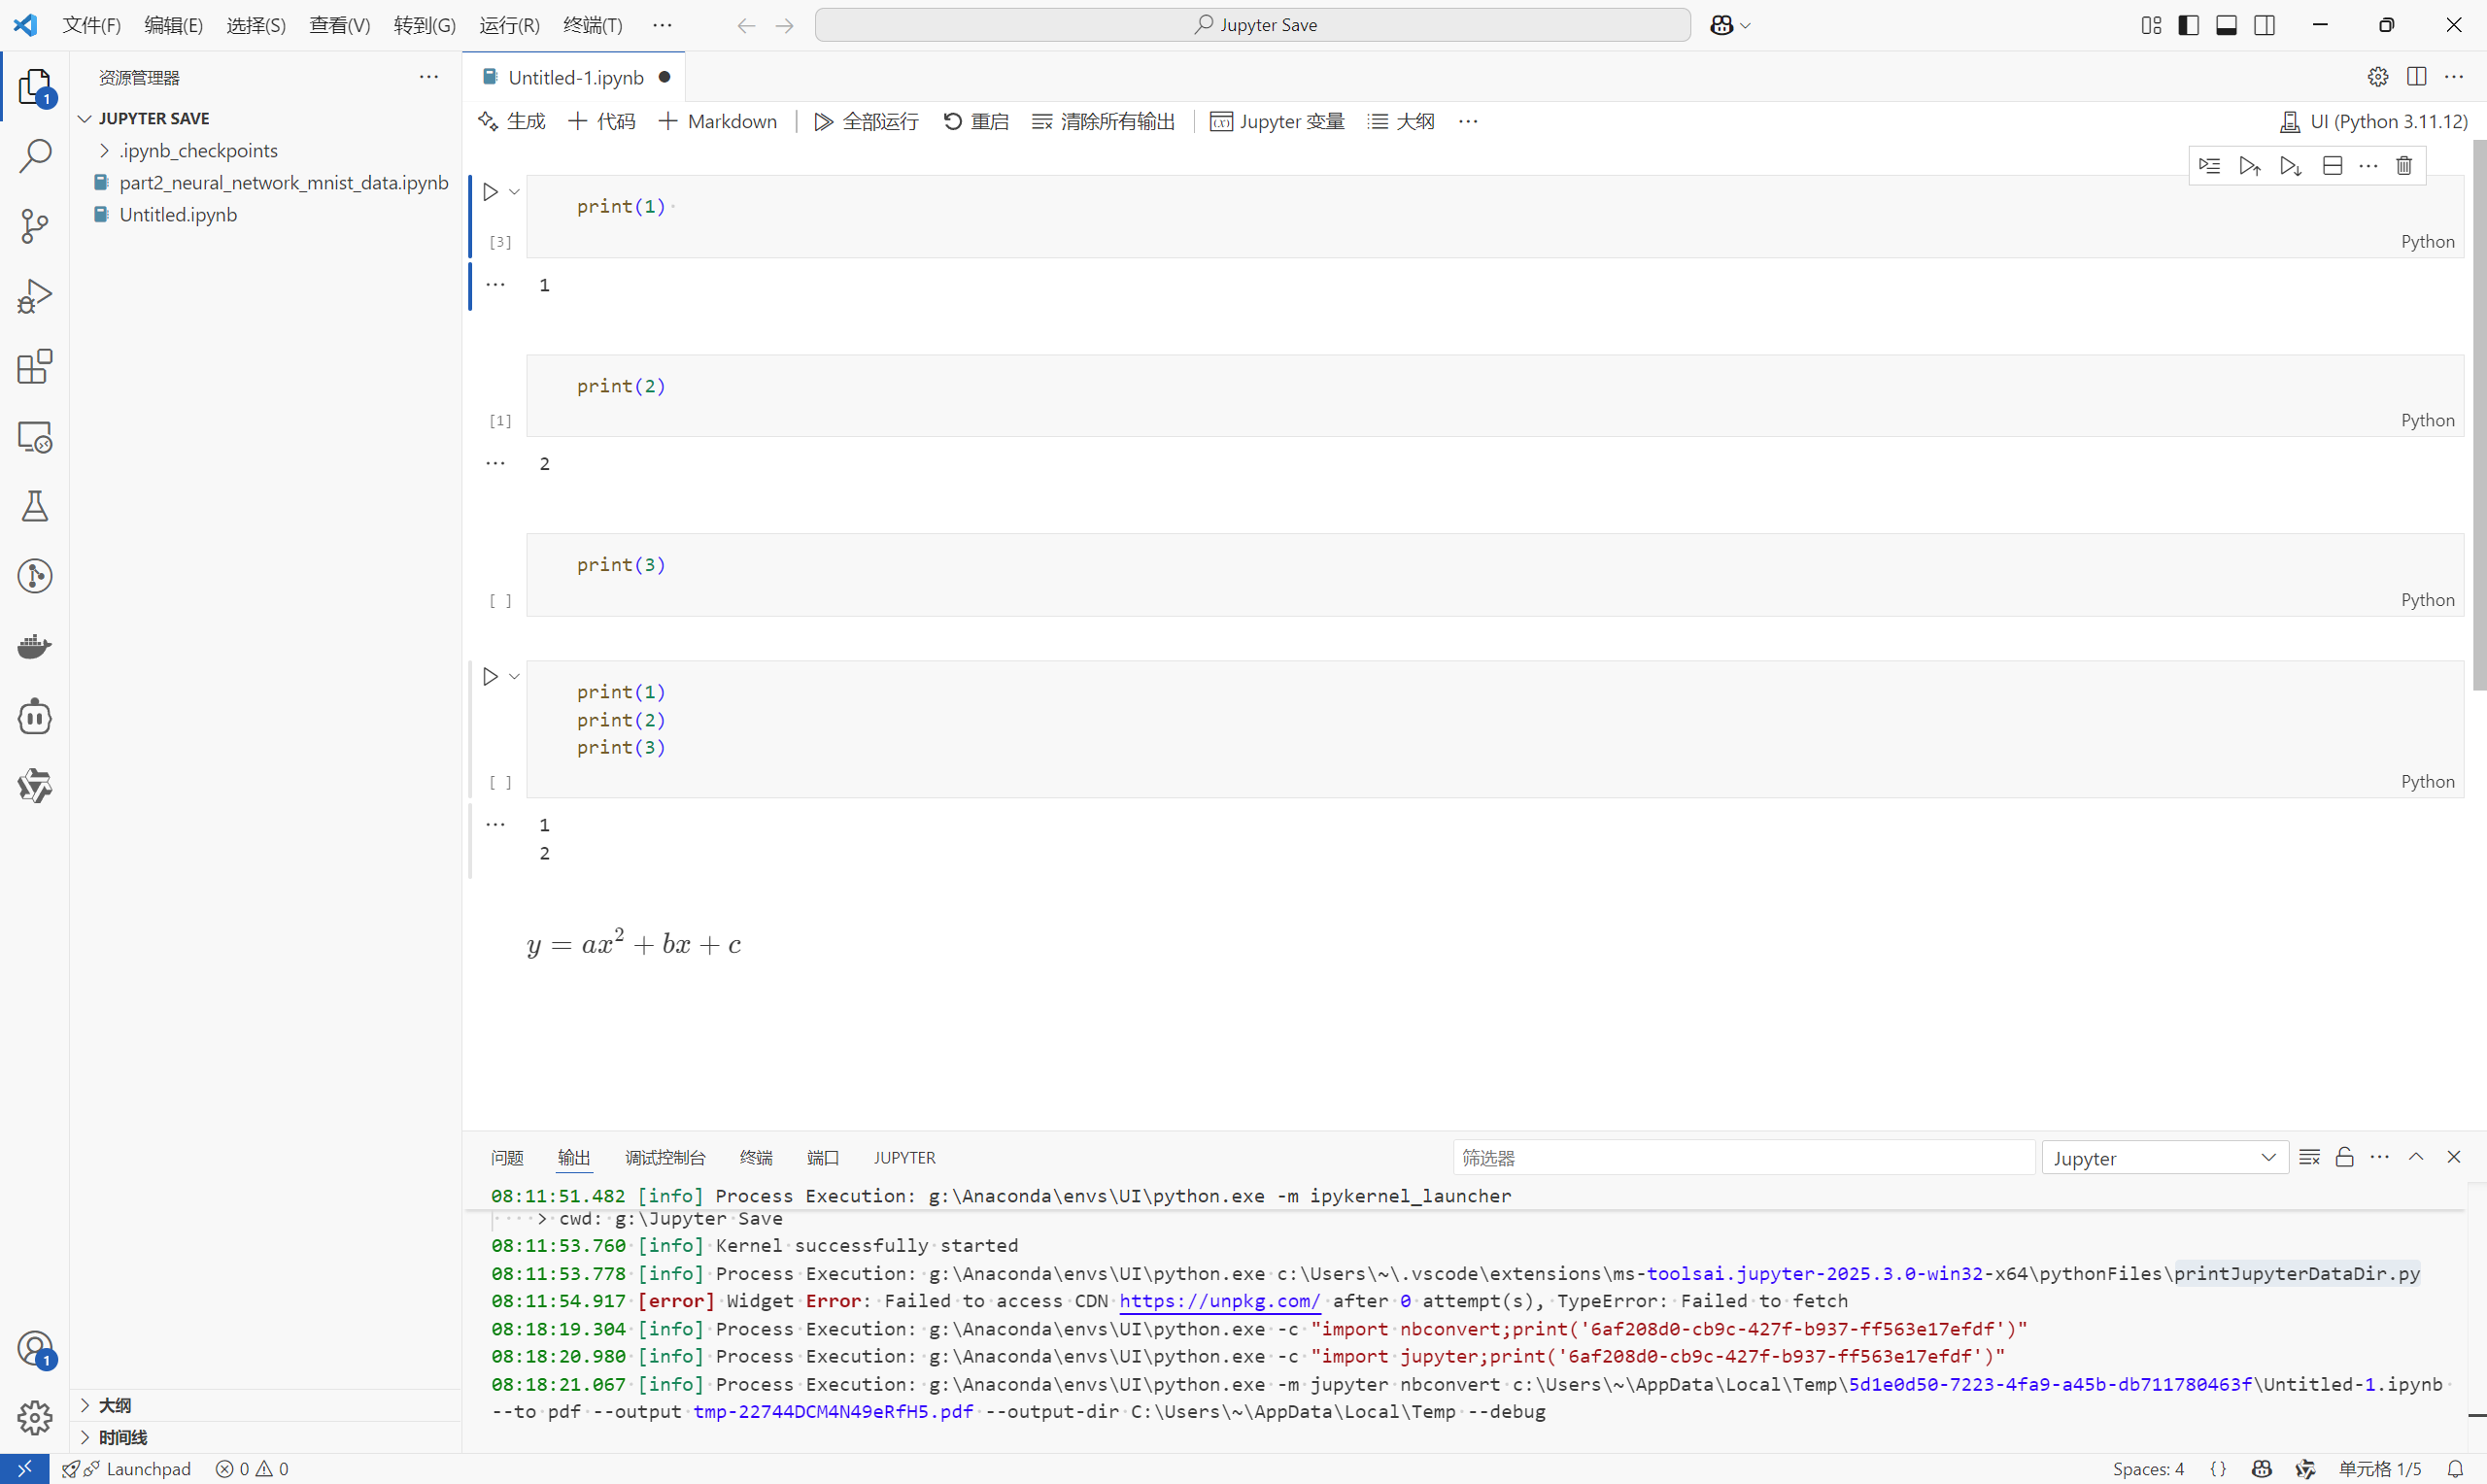Restart the kernel with 重启

click(976, 122)
